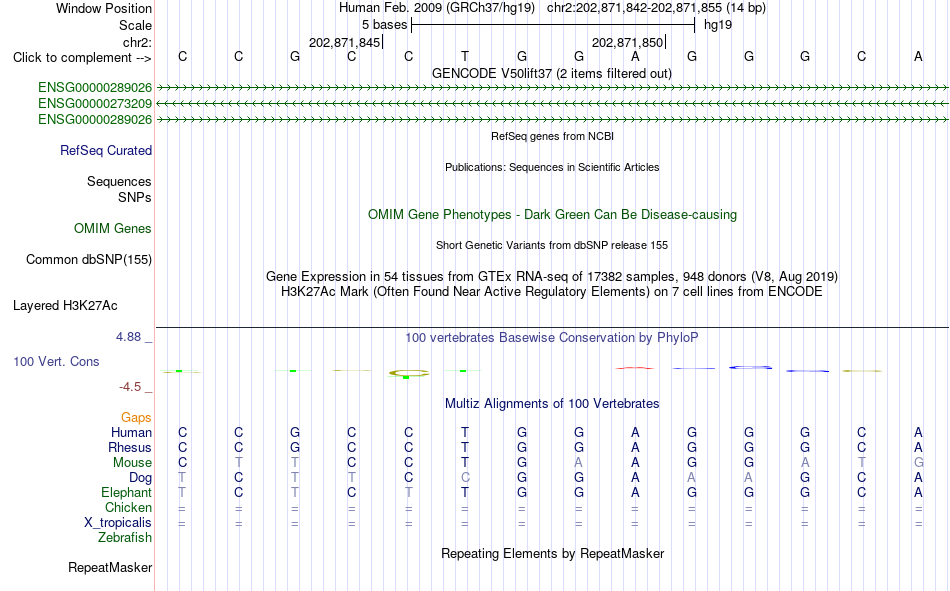Image resolution: width=950 pixels, height=591 pixels.
Task: Click 'RefSeq genes from NCBI' title
Action: pos(553,136)
